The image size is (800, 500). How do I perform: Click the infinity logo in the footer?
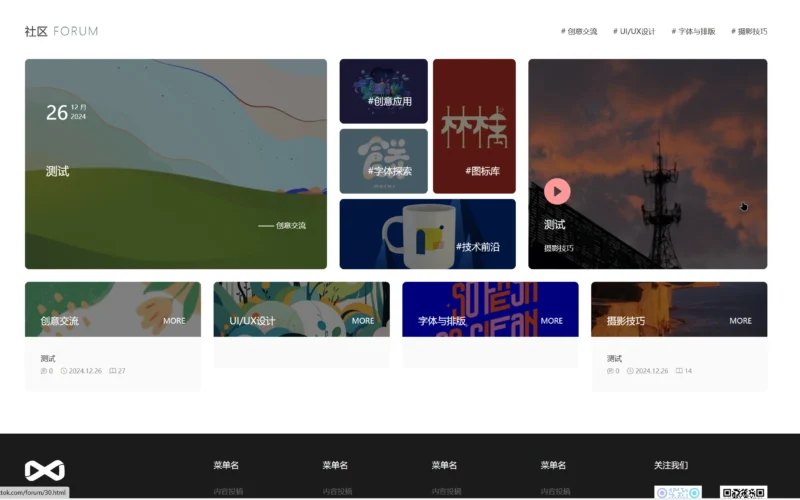[x=44, y=470]
